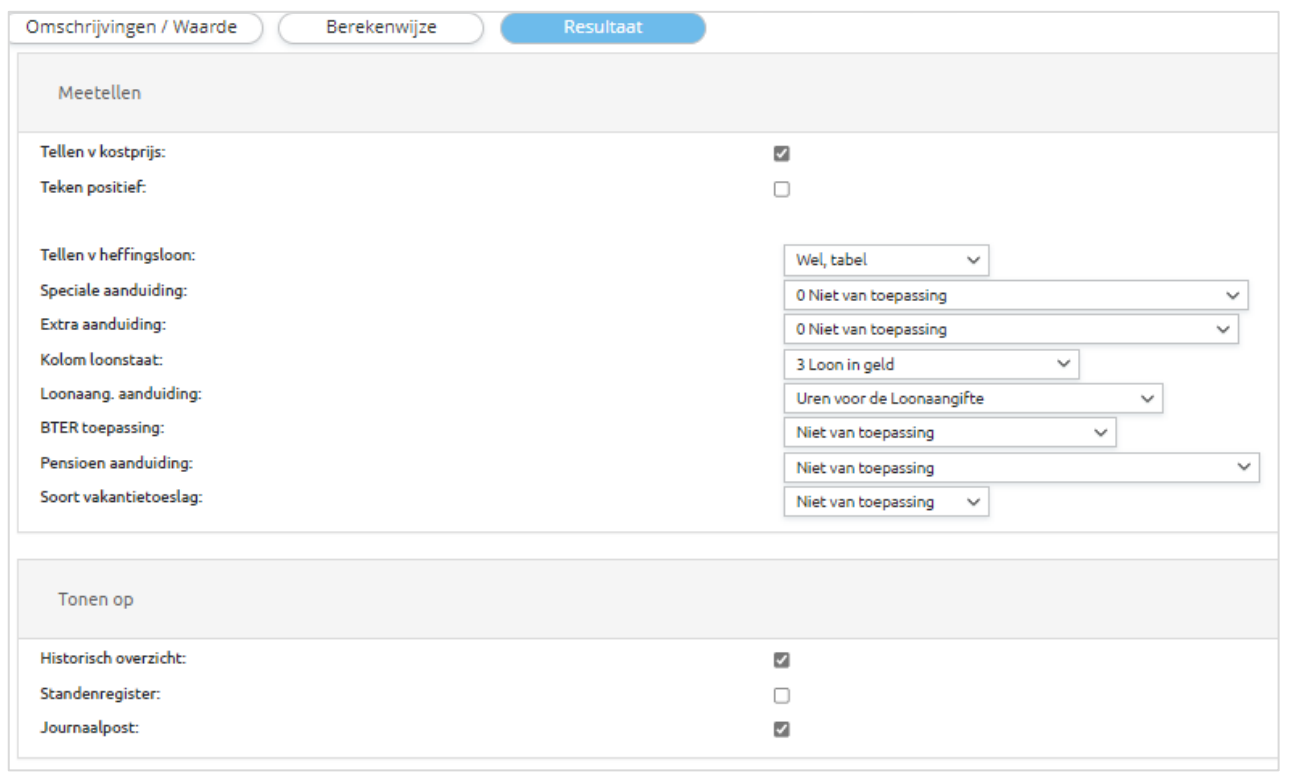Screen dimensions: 1291x782
Task: Select the Resultaat tab
Action: click(x=603, y=27)
